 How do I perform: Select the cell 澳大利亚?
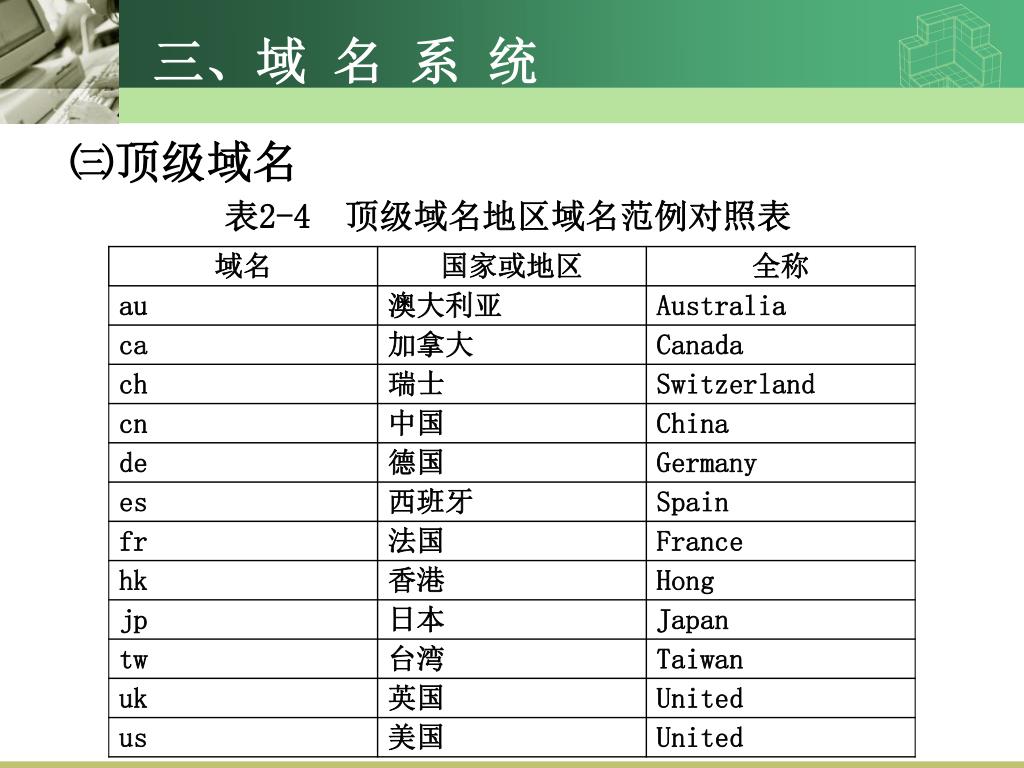[512, 306]
